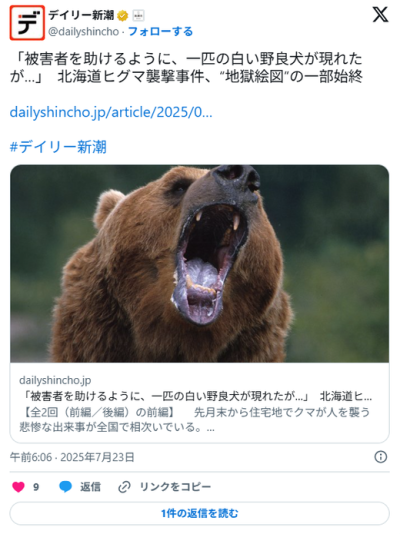
Task: Open the デイリー新潮 account name
Action: tap(81, 15)
